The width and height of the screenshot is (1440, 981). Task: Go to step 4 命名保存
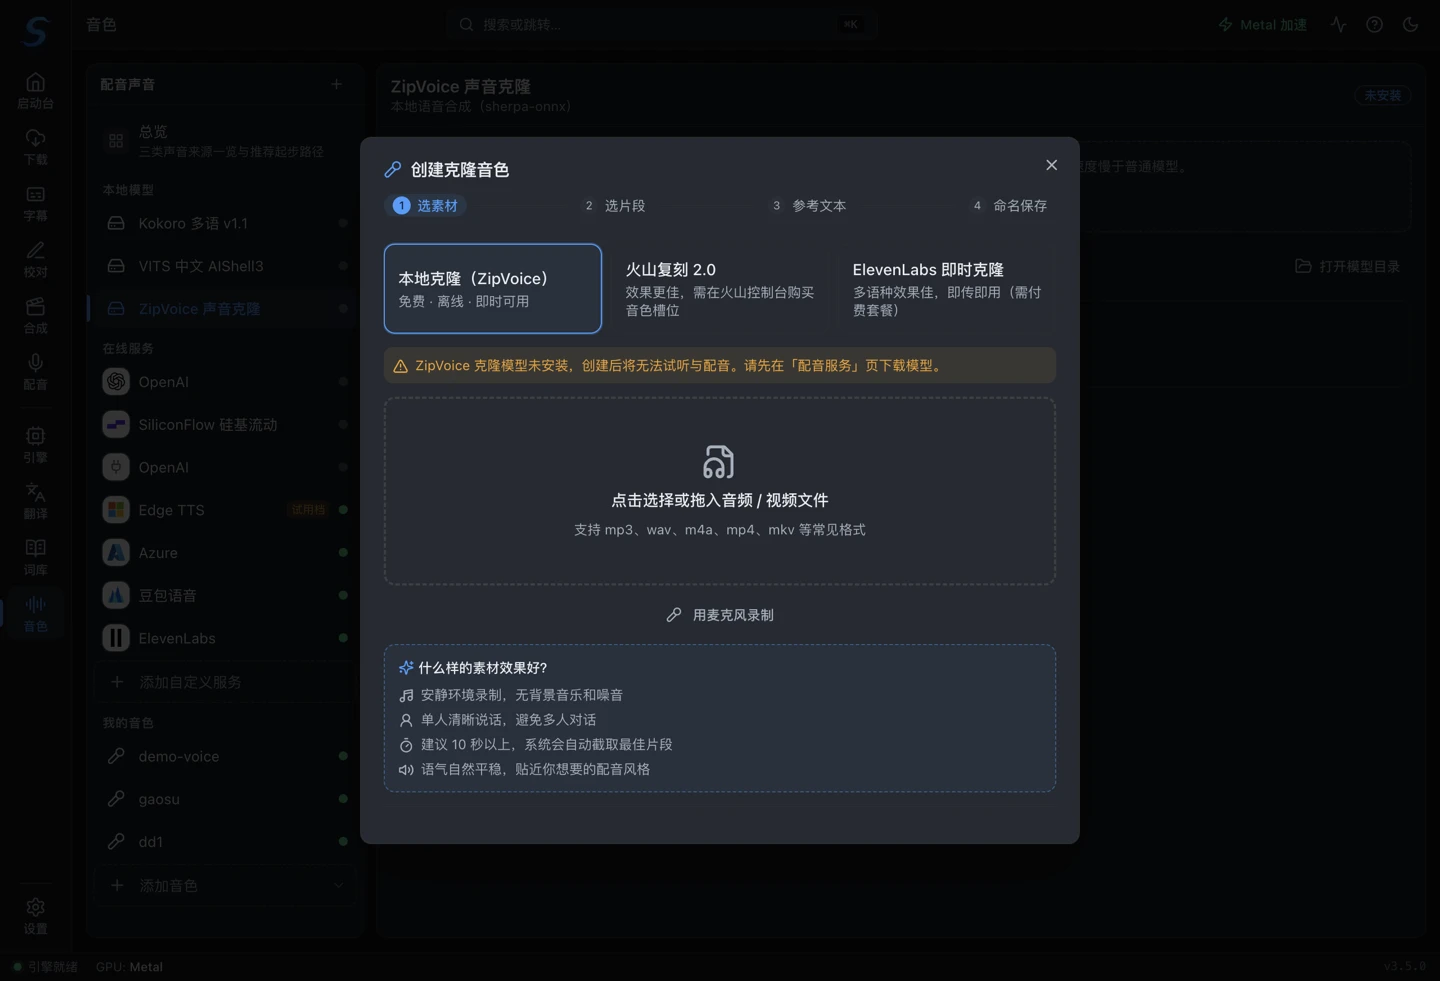(1009, 205)
